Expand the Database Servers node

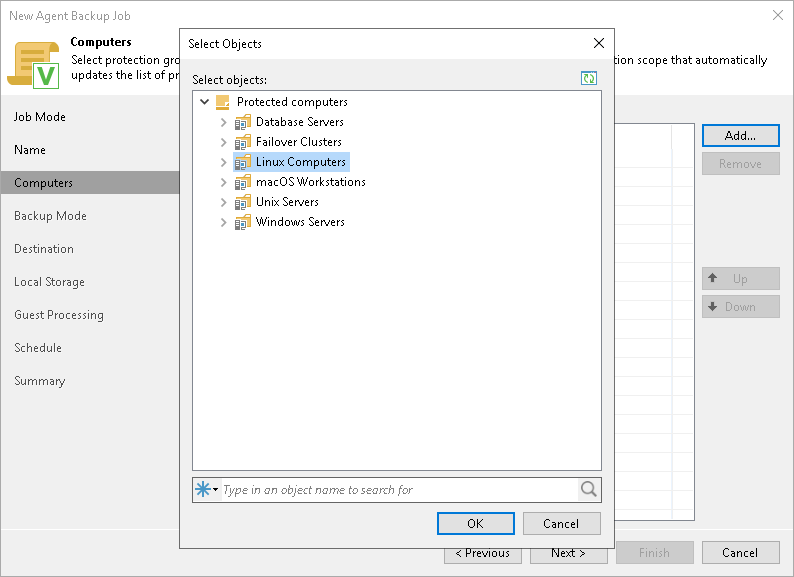223,122
